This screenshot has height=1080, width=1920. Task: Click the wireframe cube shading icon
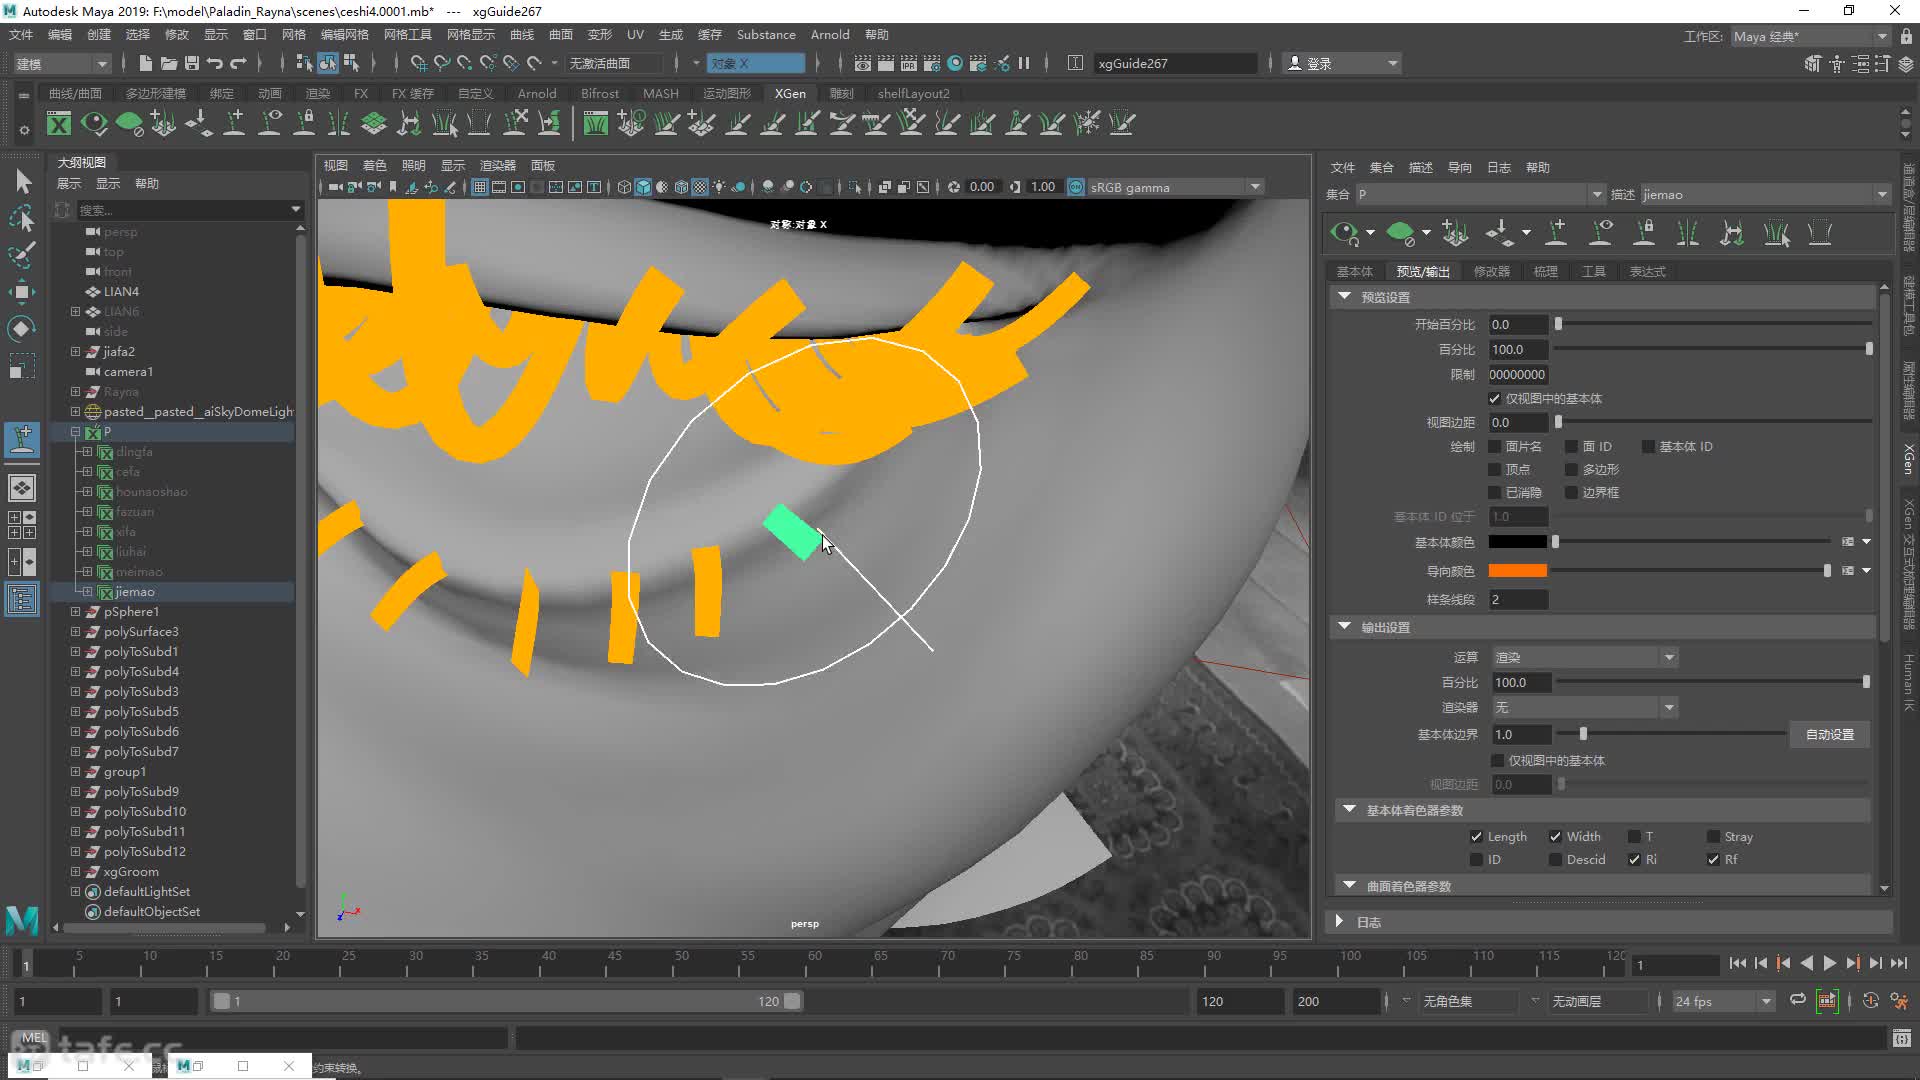tap(624, 187)
